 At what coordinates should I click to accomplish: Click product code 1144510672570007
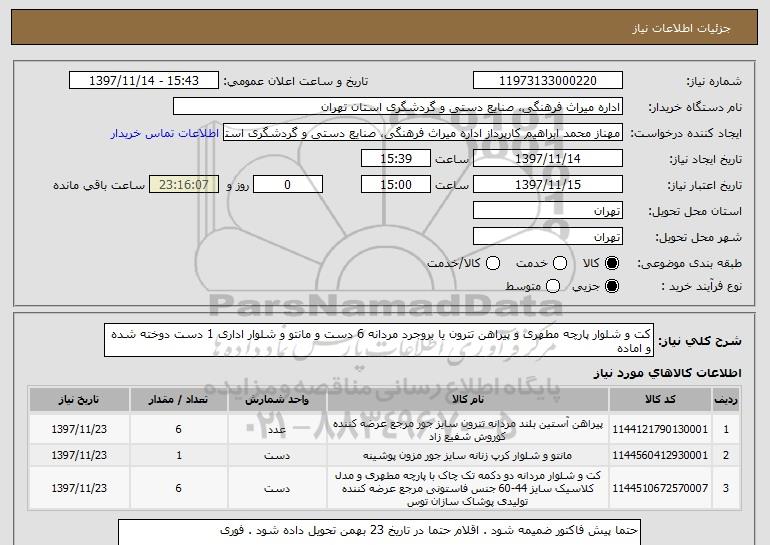pos(660,488)
